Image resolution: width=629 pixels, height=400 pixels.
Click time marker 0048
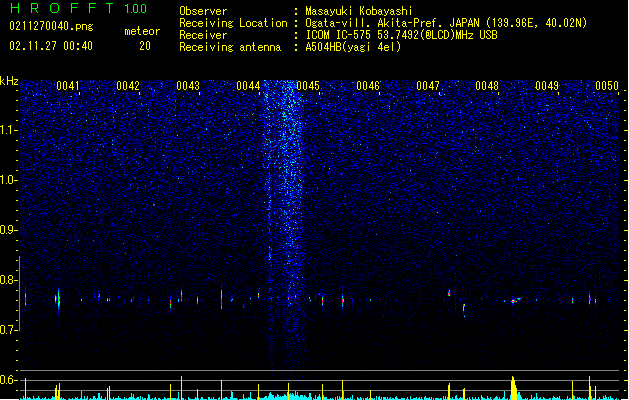coord(487,86)
